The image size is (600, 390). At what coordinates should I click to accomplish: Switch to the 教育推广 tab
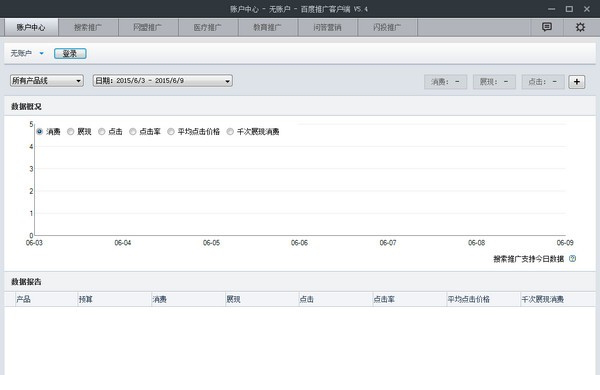tap(268, 27)
